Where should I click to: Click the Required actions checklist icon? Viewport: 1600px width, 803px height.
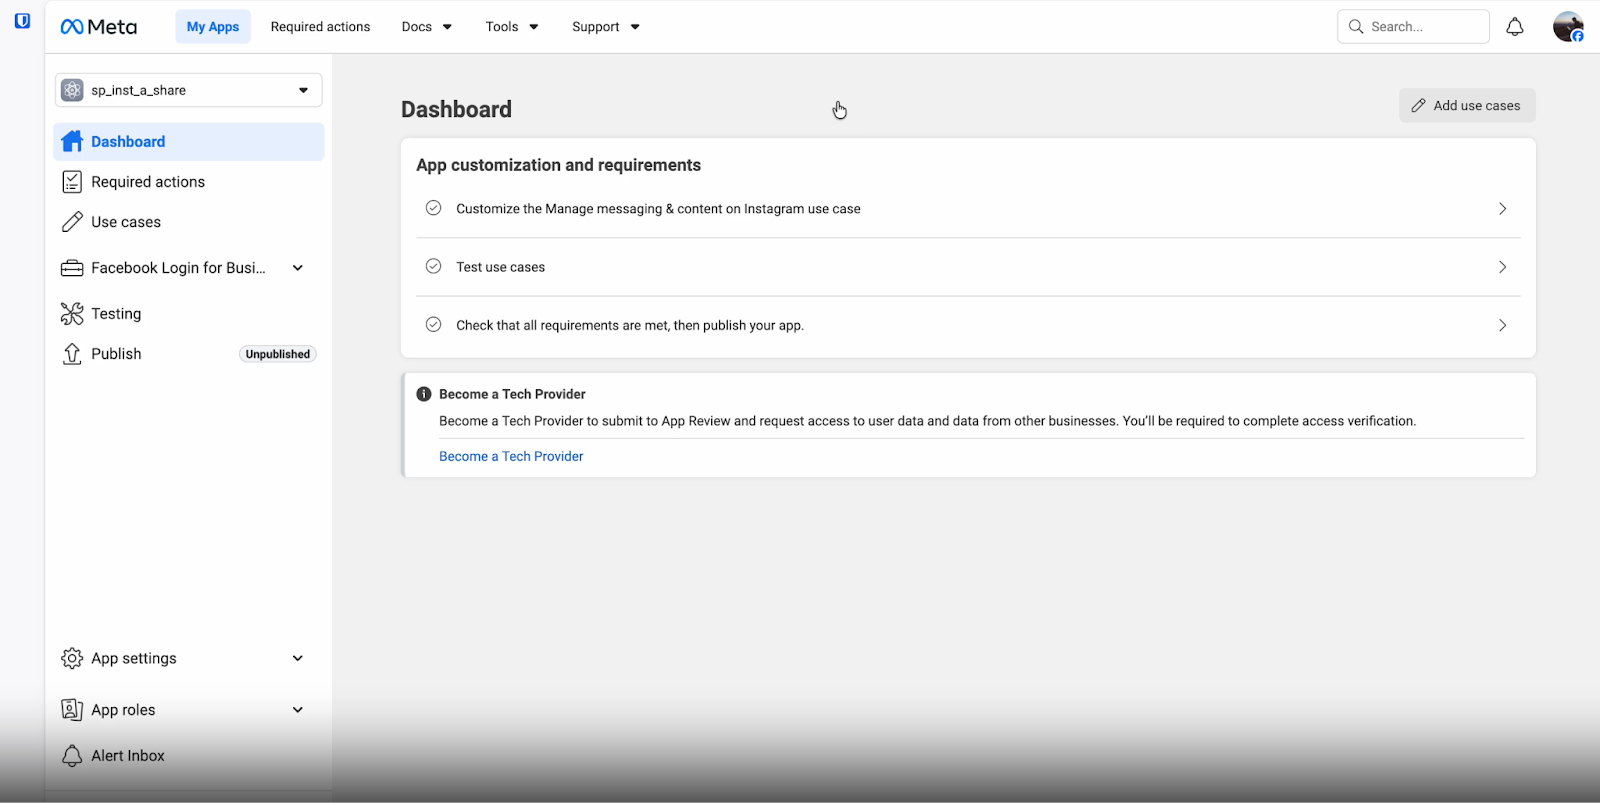pyautogui.click(x=72, y=182)
